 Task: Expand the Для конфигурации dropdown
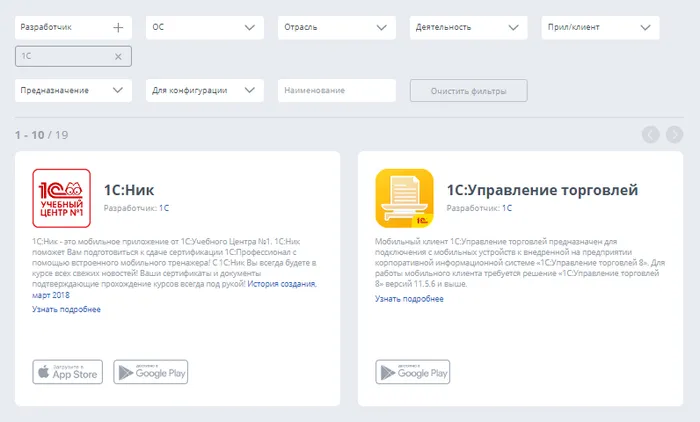click(x=205, y=91)
